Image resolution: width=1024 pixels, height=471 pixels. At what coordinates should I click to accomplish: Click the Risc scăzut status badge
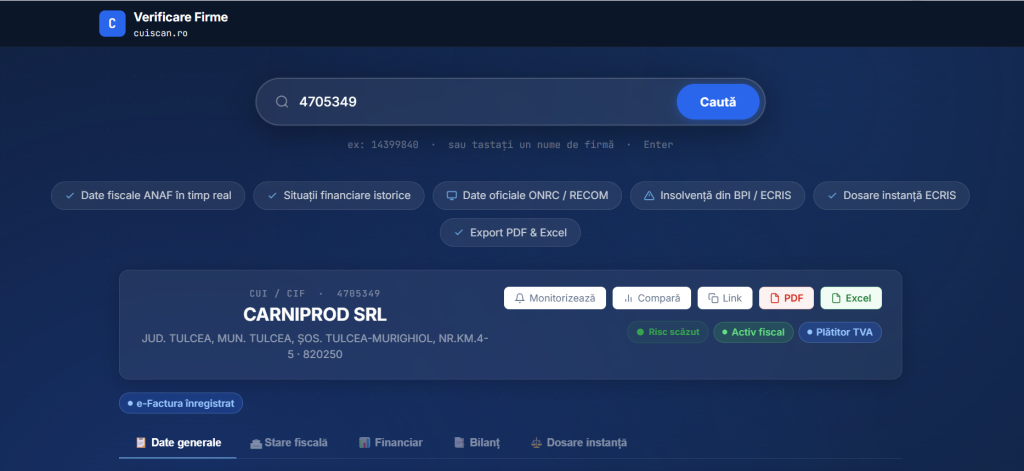pyautogui.click(x=667, y=332)
